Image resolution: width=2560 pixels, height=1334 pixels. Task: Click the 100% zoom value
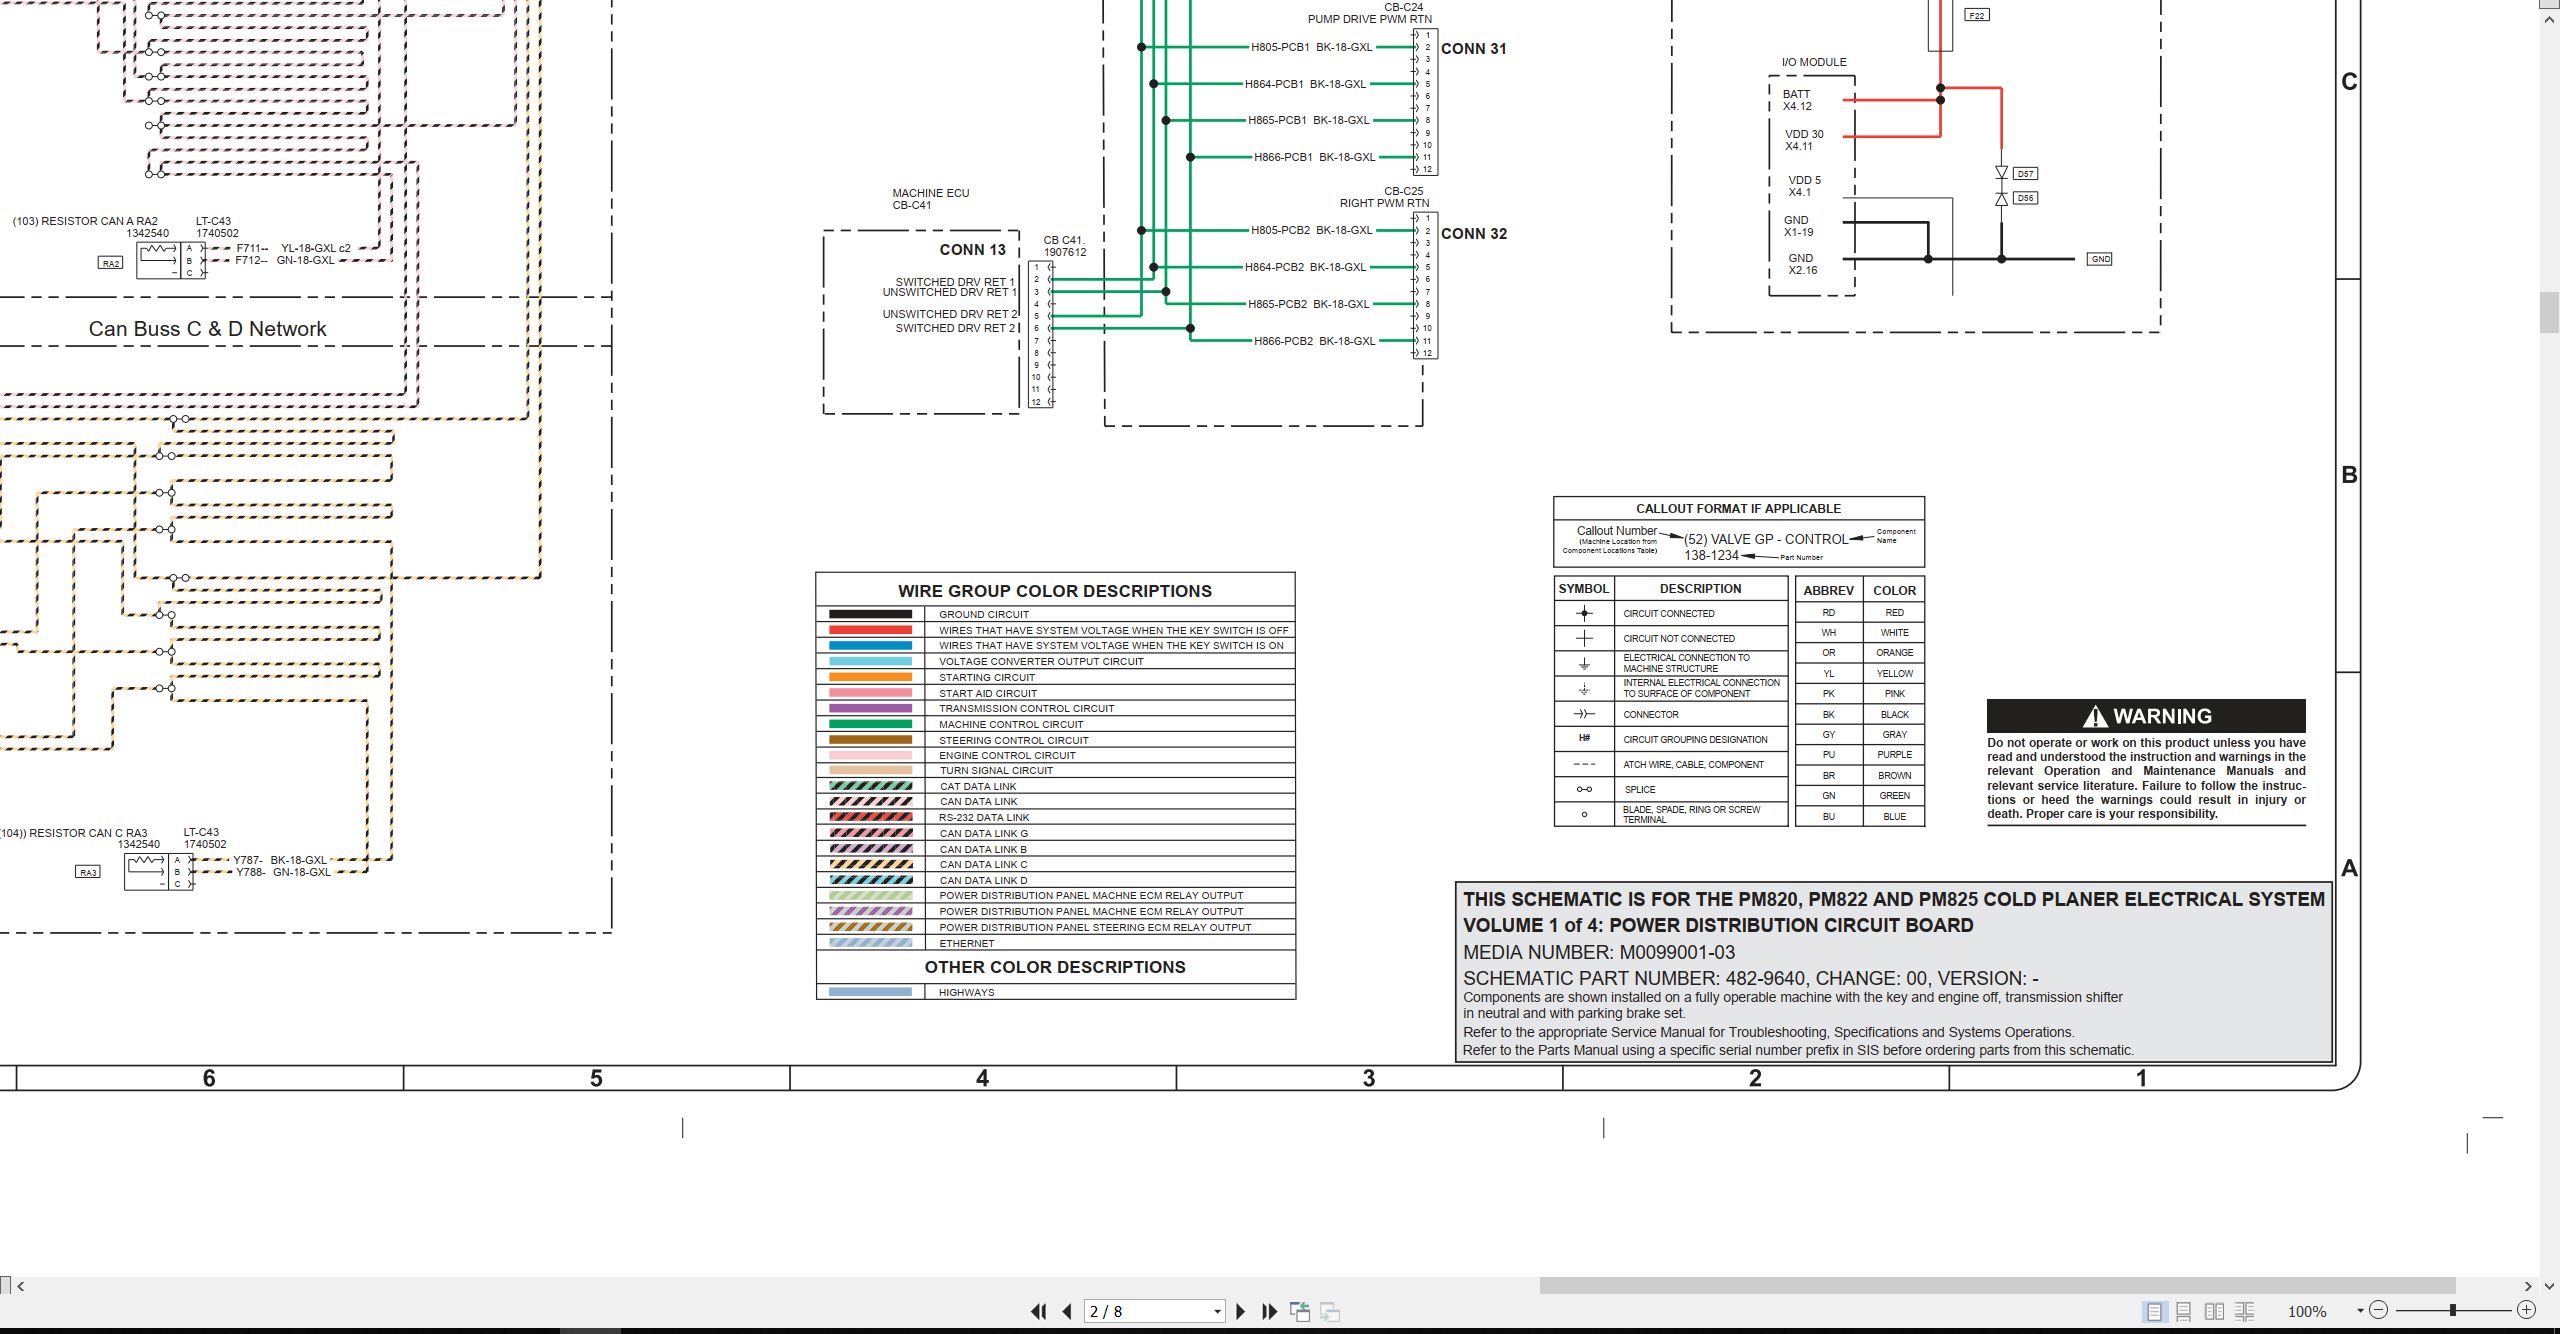click(x=2307, y=1311)
